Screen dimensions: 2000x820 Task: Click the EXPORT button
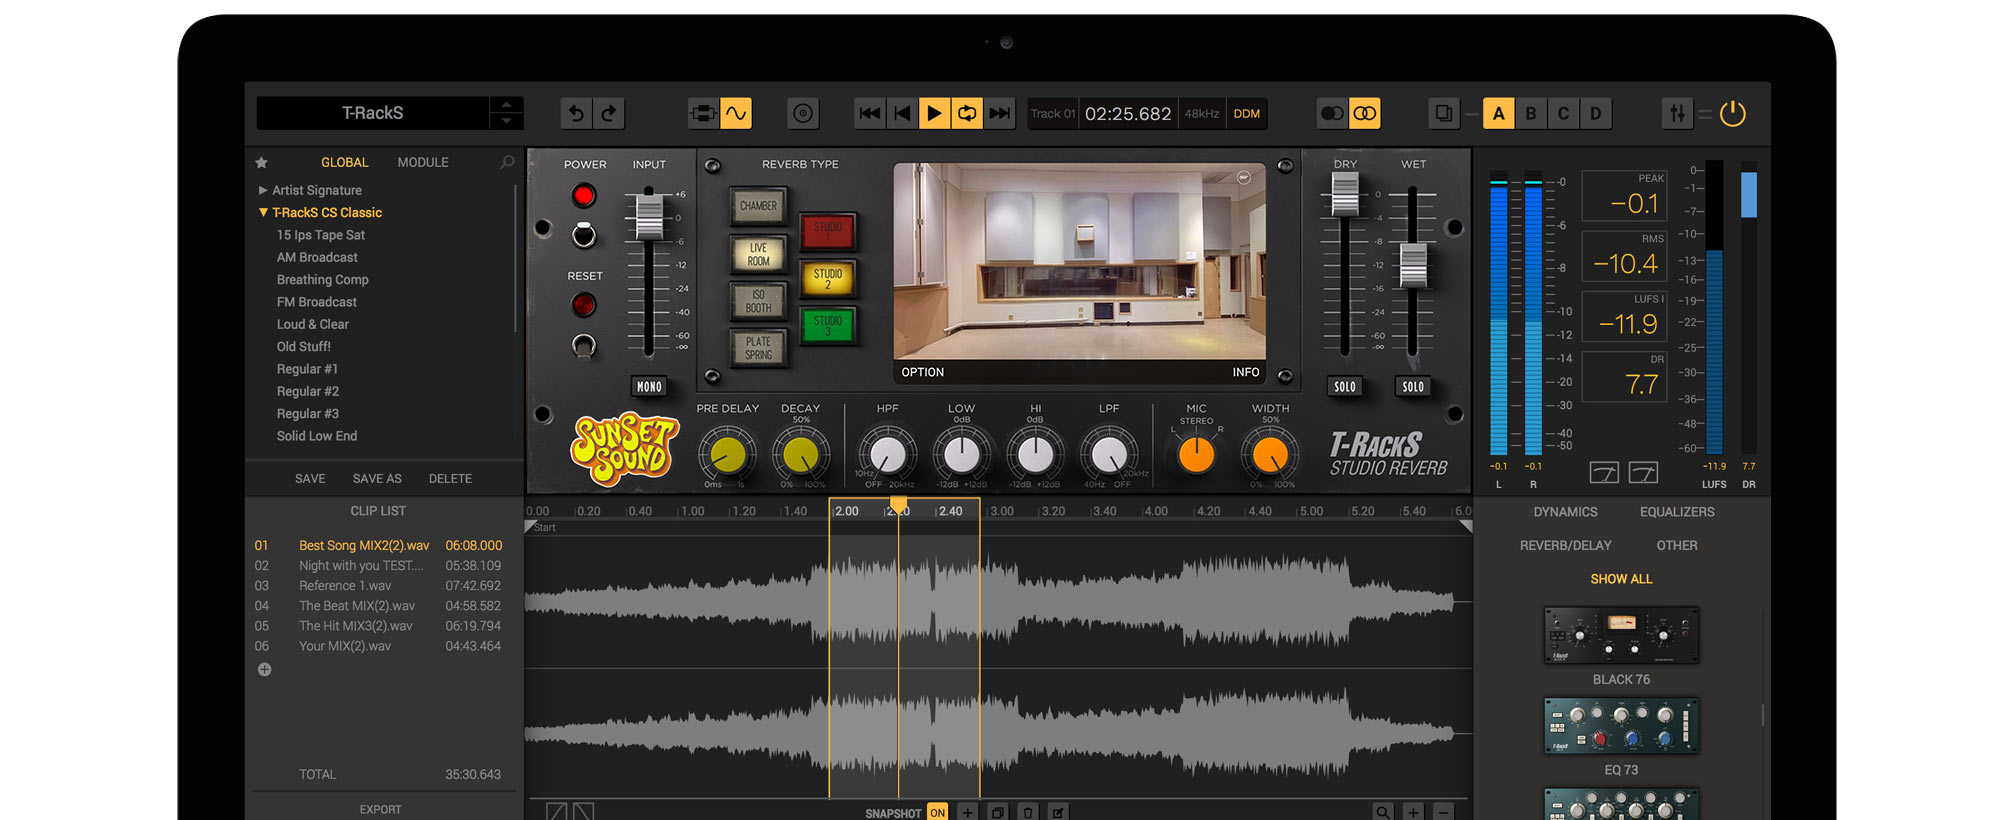[x=380, y=809]
